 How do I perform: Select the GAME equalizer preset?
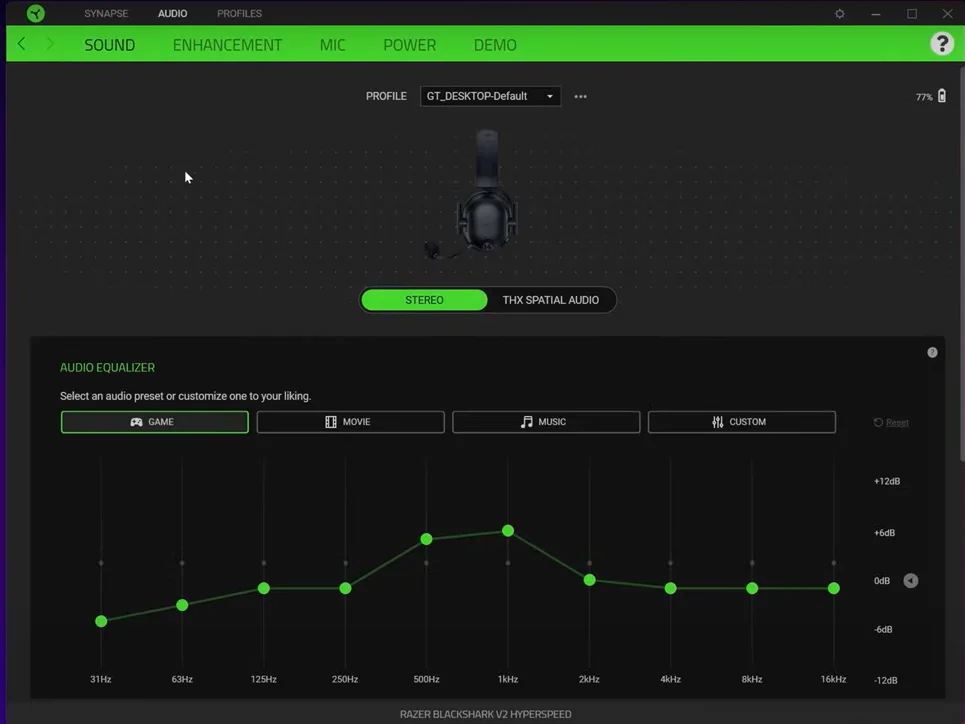click(x=154, y=422)
